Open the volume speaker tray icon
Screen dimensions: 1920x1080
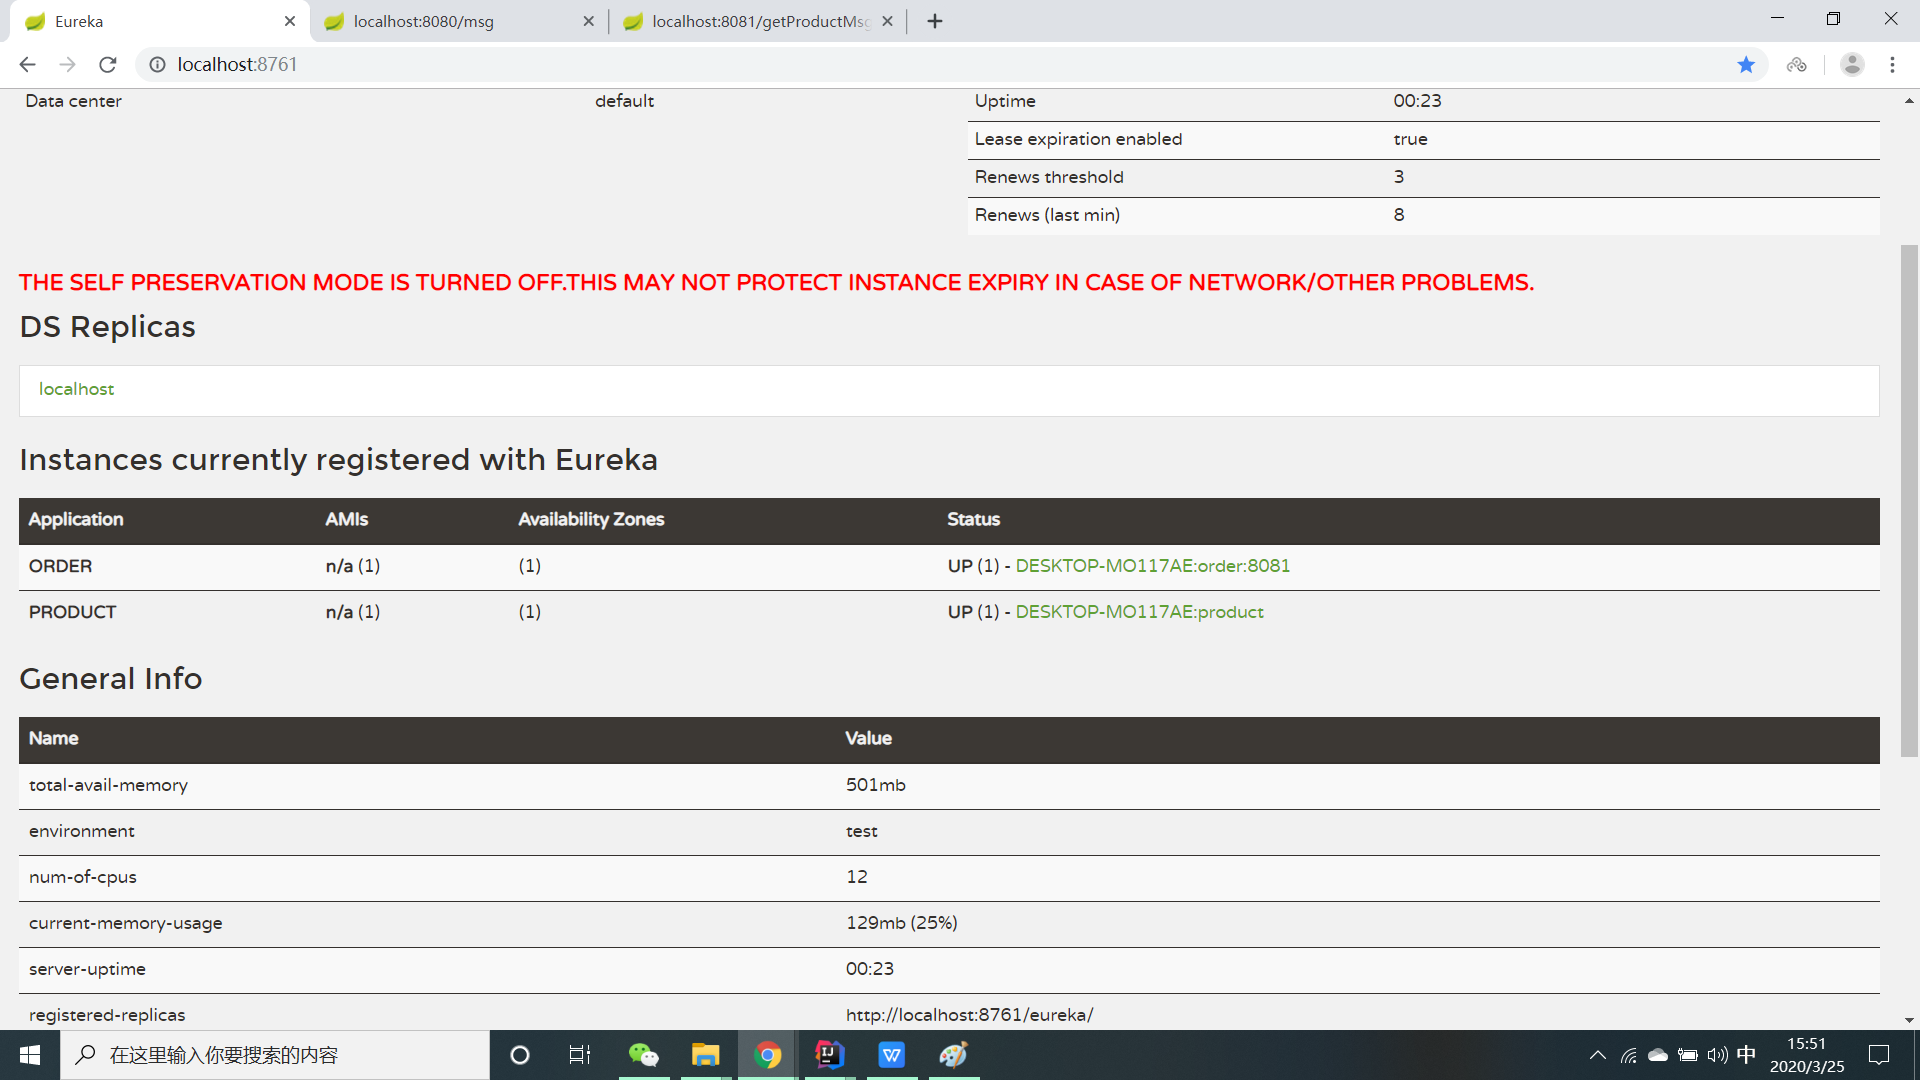pos(1717,1055)
